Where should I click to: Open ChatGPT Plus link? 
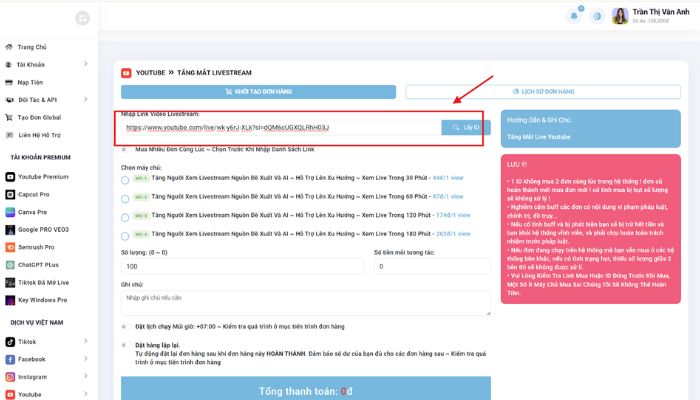tap(38, 265)
